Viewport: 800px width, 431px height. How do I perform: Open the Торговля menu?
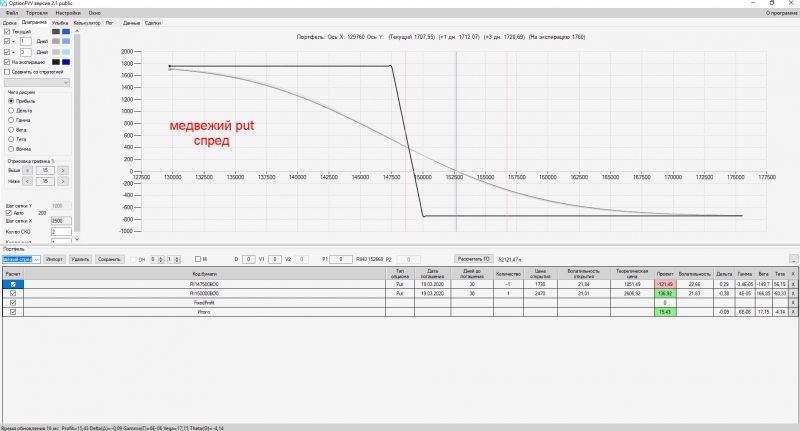click(x=37, y=13)
